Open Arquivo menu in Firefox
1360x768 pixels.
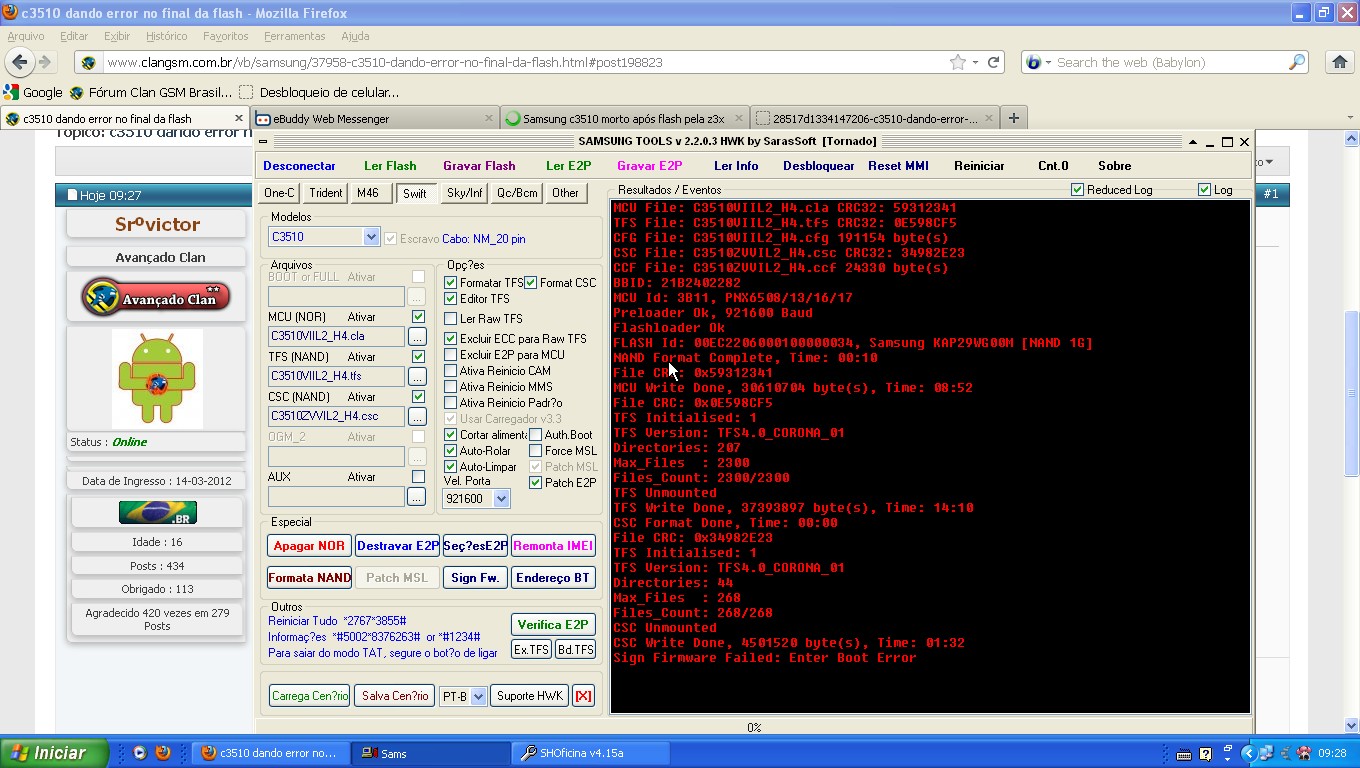pyautogui.click(x=26, y=36)
